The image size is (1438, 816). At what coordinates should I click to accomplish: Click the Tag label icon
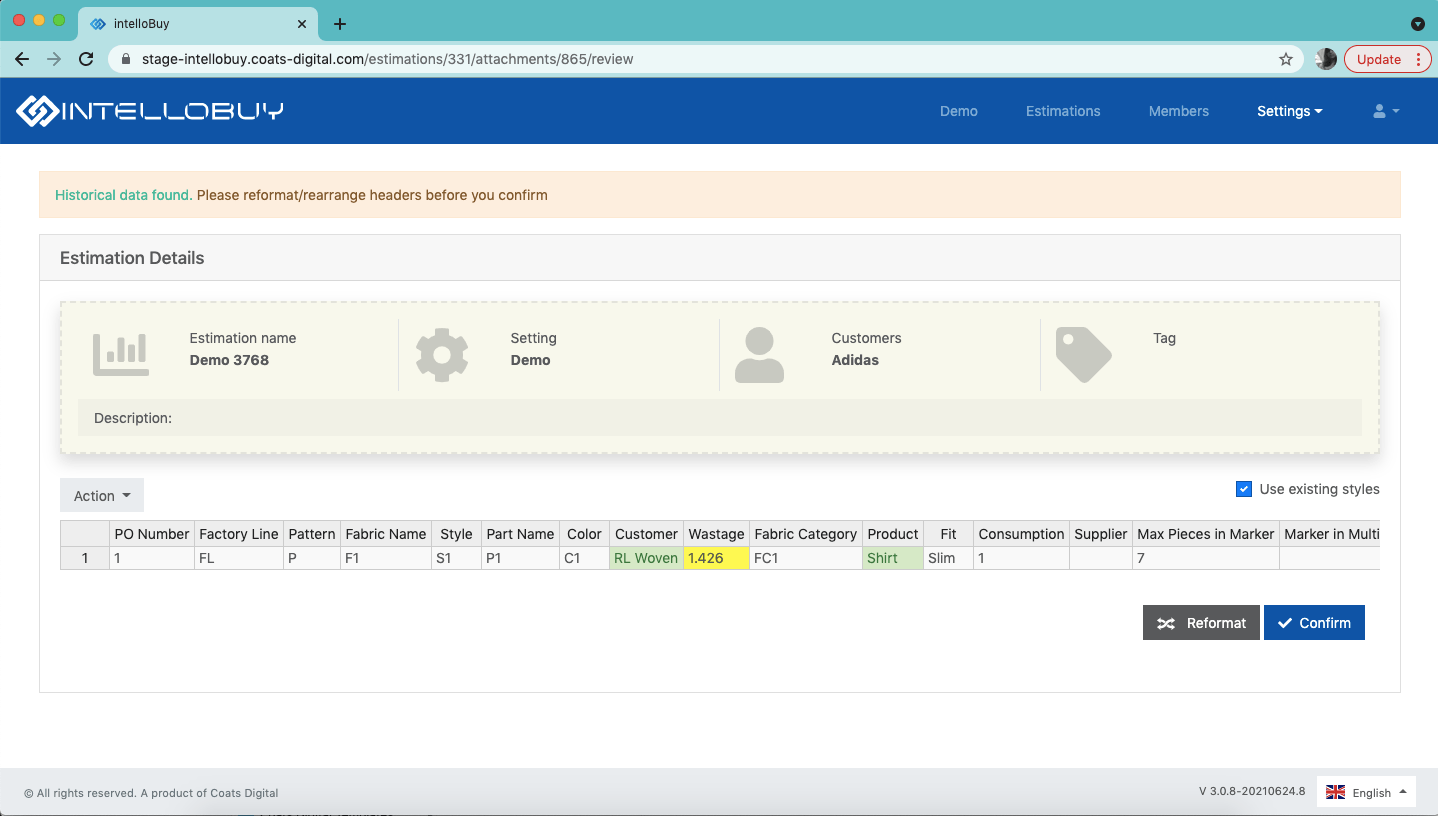(1084, 353)
